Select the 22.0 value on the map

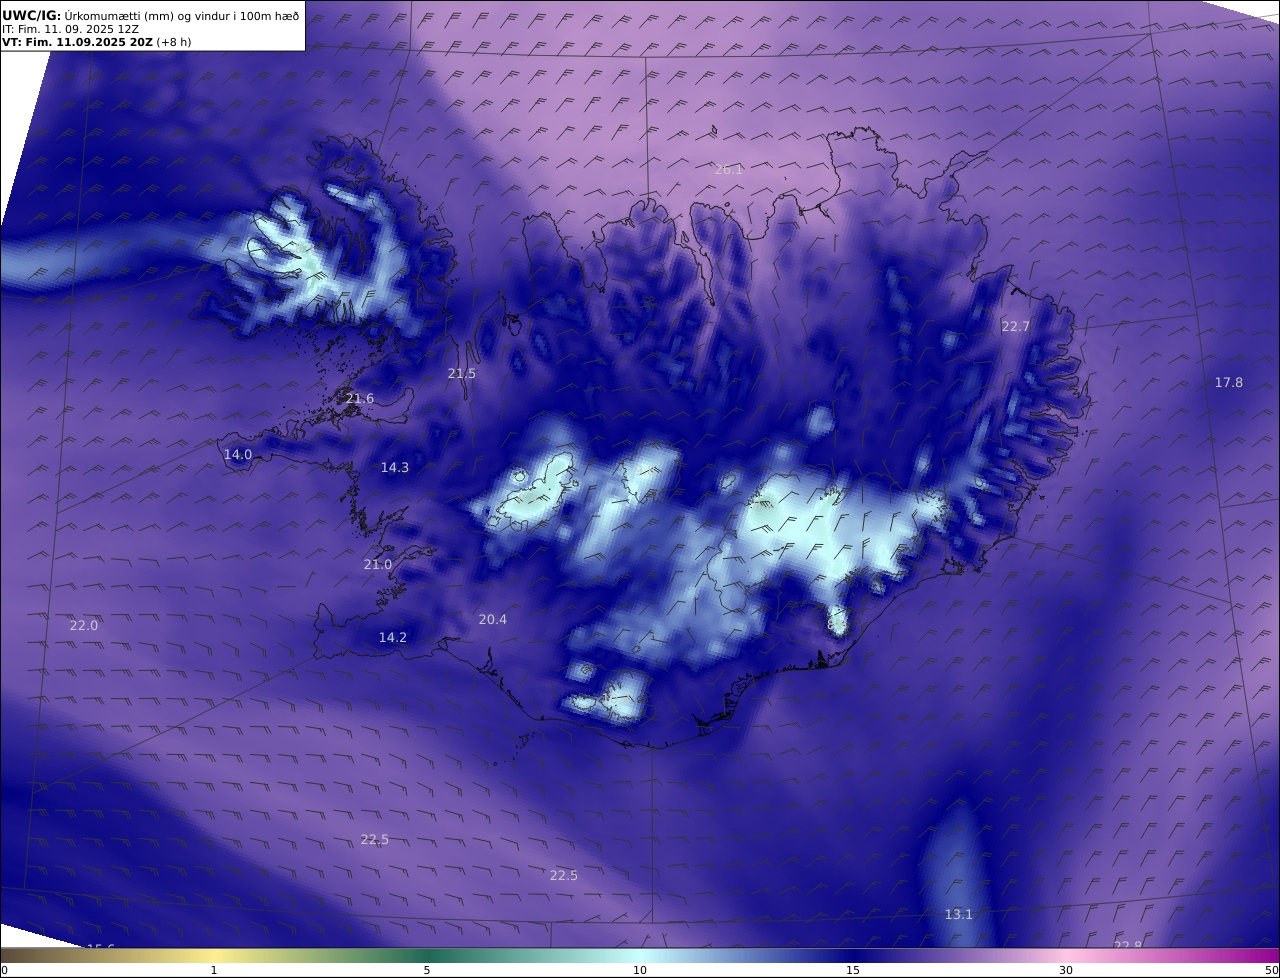coord(84,626)
